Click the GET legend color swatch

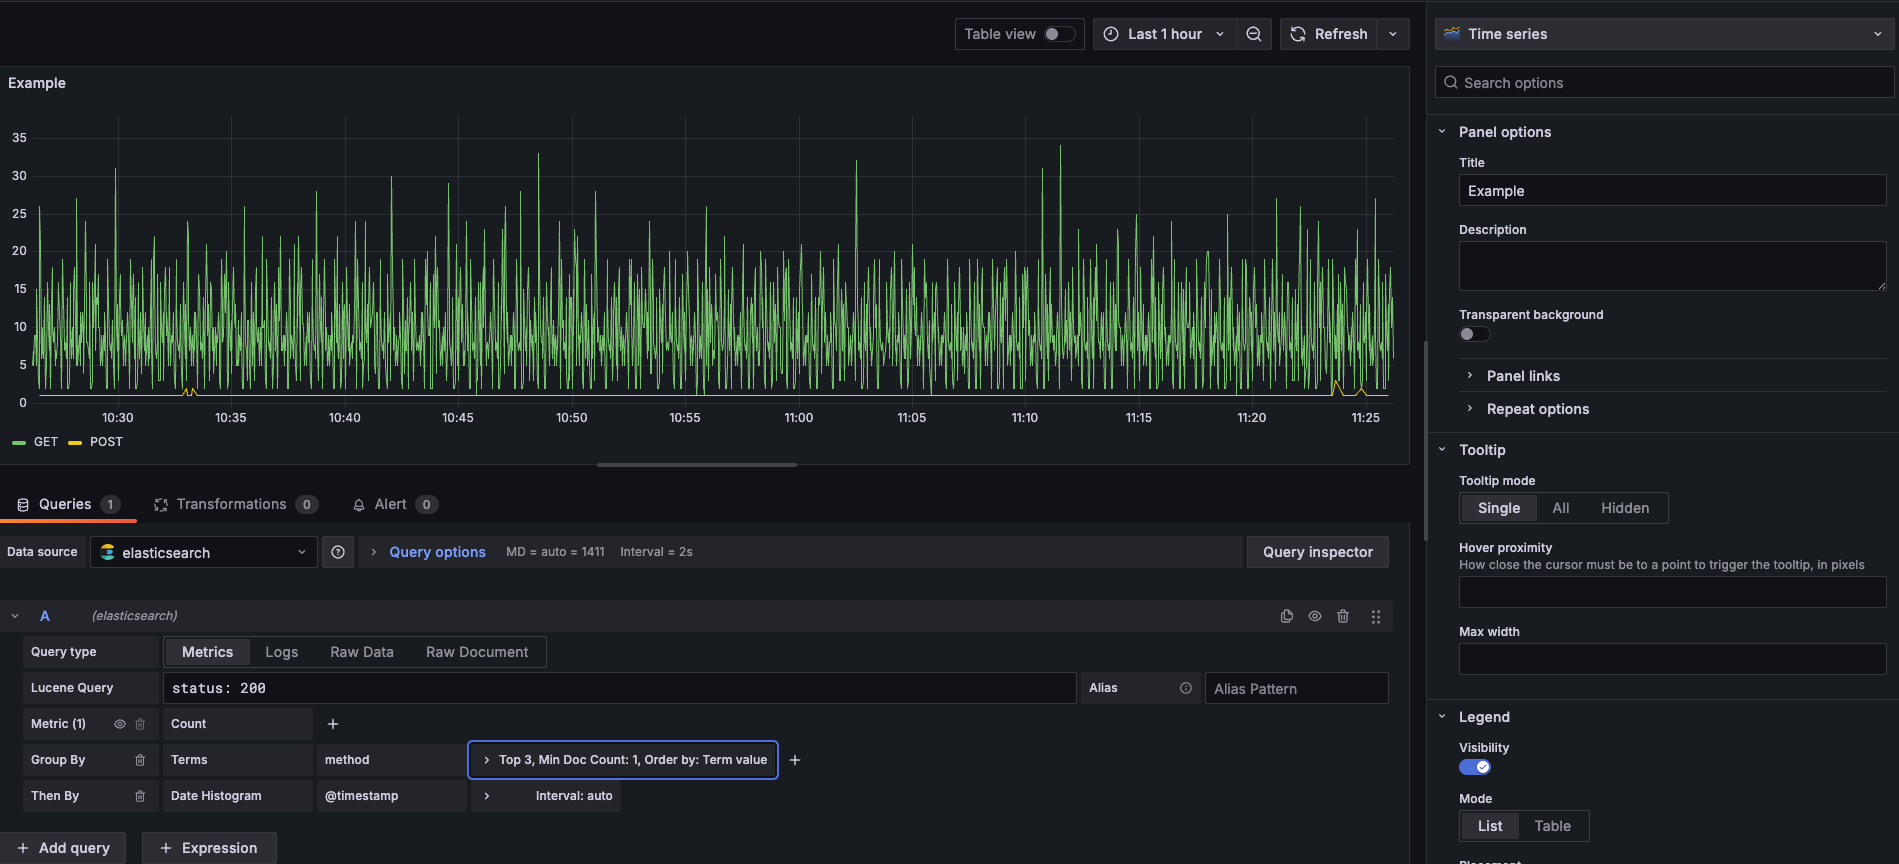(x=19, y=442)
